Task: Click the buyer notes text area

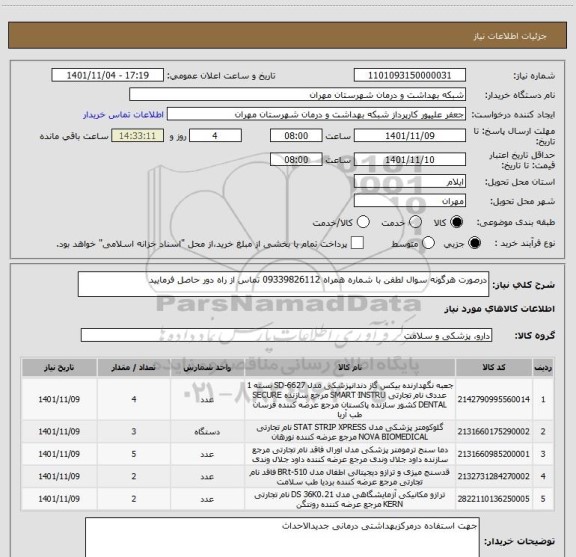Action: [282, 537]
